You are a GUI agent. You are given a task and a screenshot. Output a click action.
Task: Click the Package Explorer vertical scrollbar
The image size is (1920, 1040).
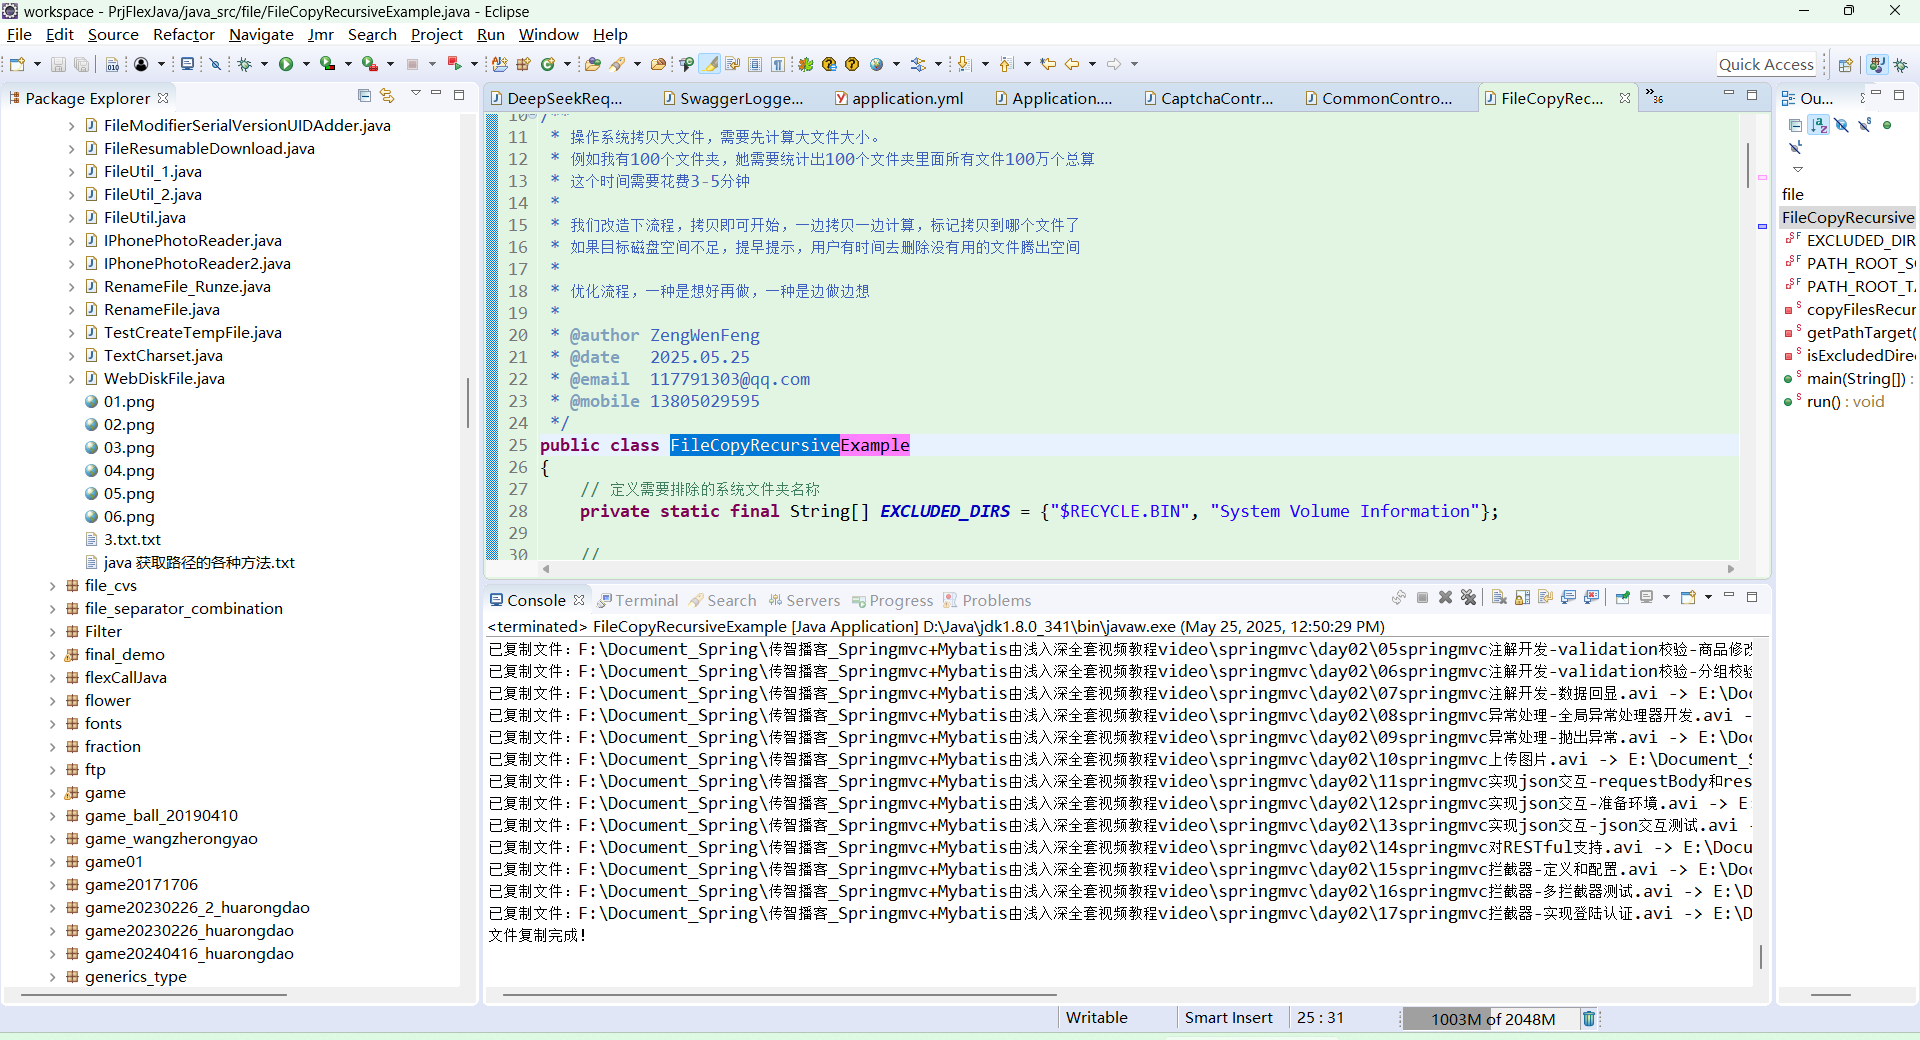(467, 403)
